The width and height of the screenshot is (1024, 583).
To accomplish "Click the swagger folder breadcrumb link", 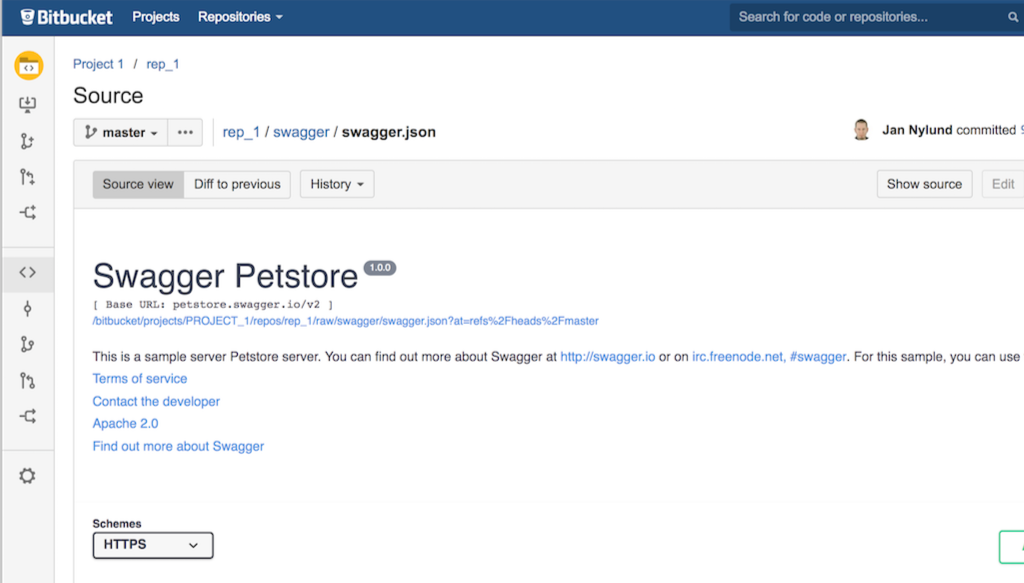I will point(301,132).
